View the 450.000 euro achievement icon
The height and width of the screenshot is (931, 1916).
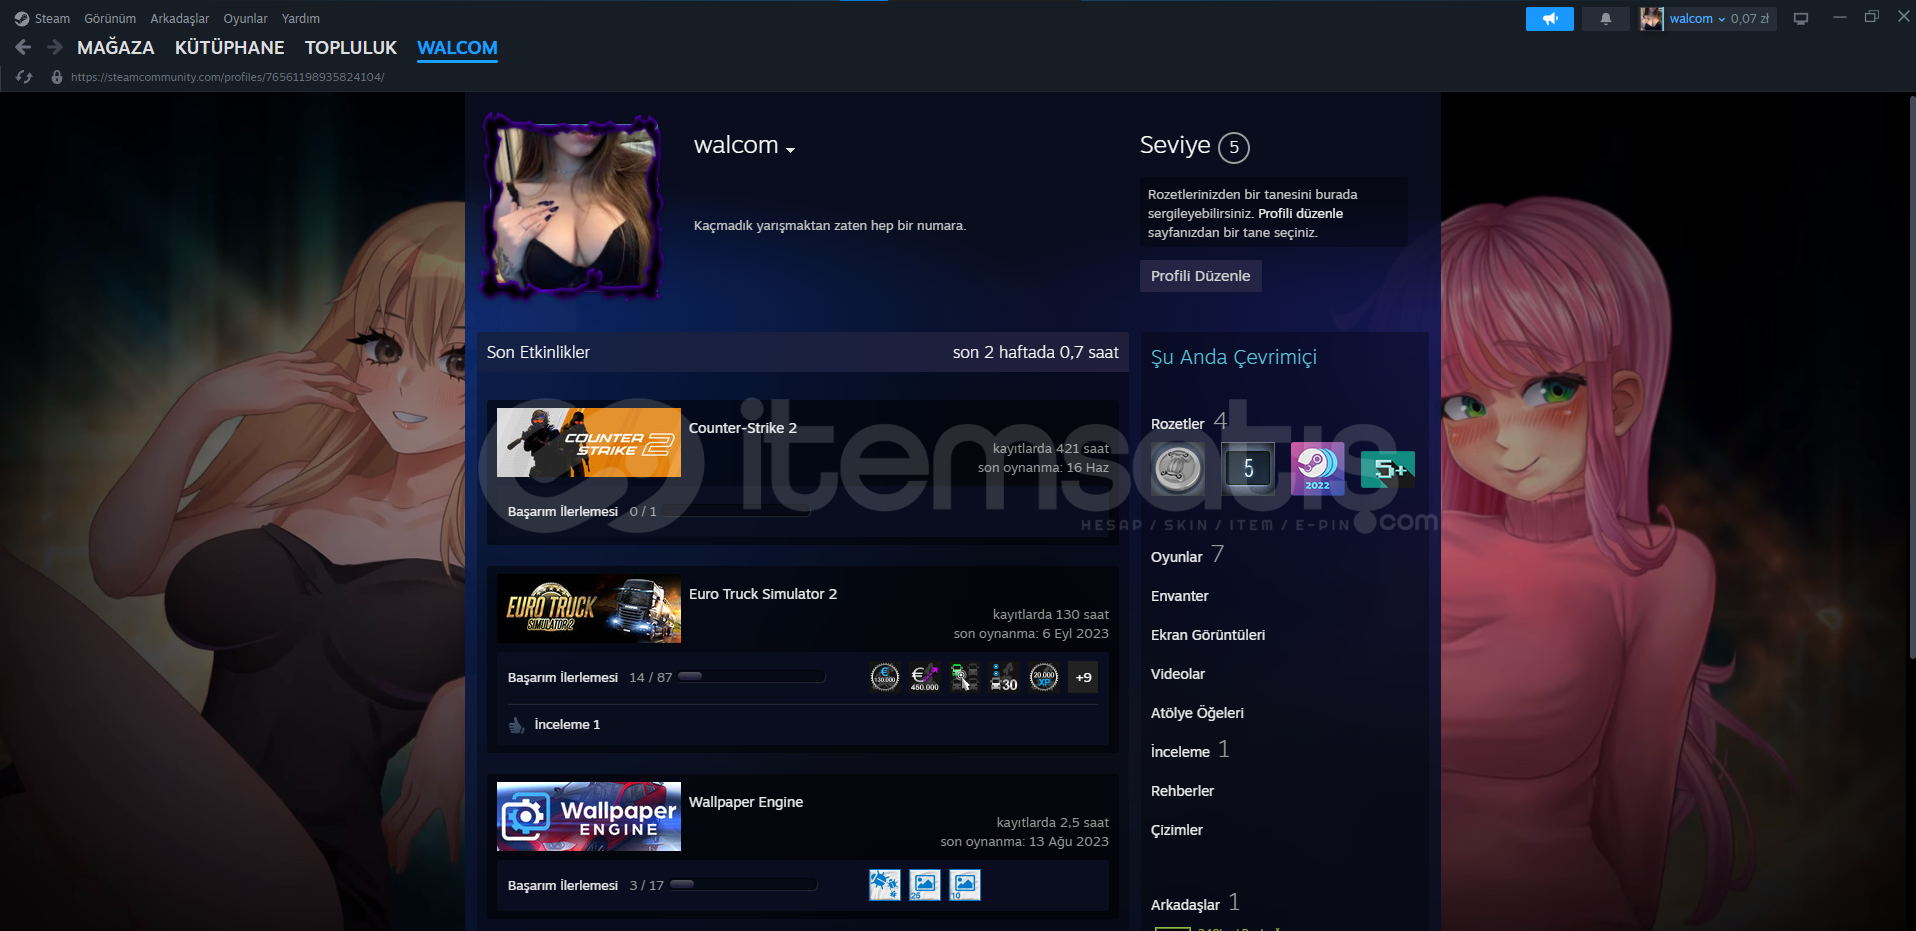click(925, 677)
